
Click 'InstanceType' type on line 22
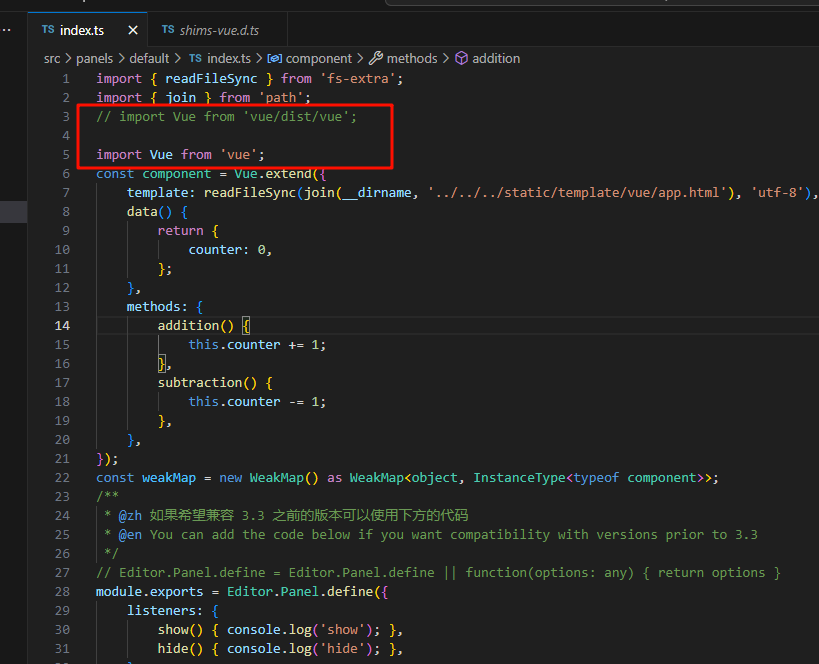pos(519,478)
